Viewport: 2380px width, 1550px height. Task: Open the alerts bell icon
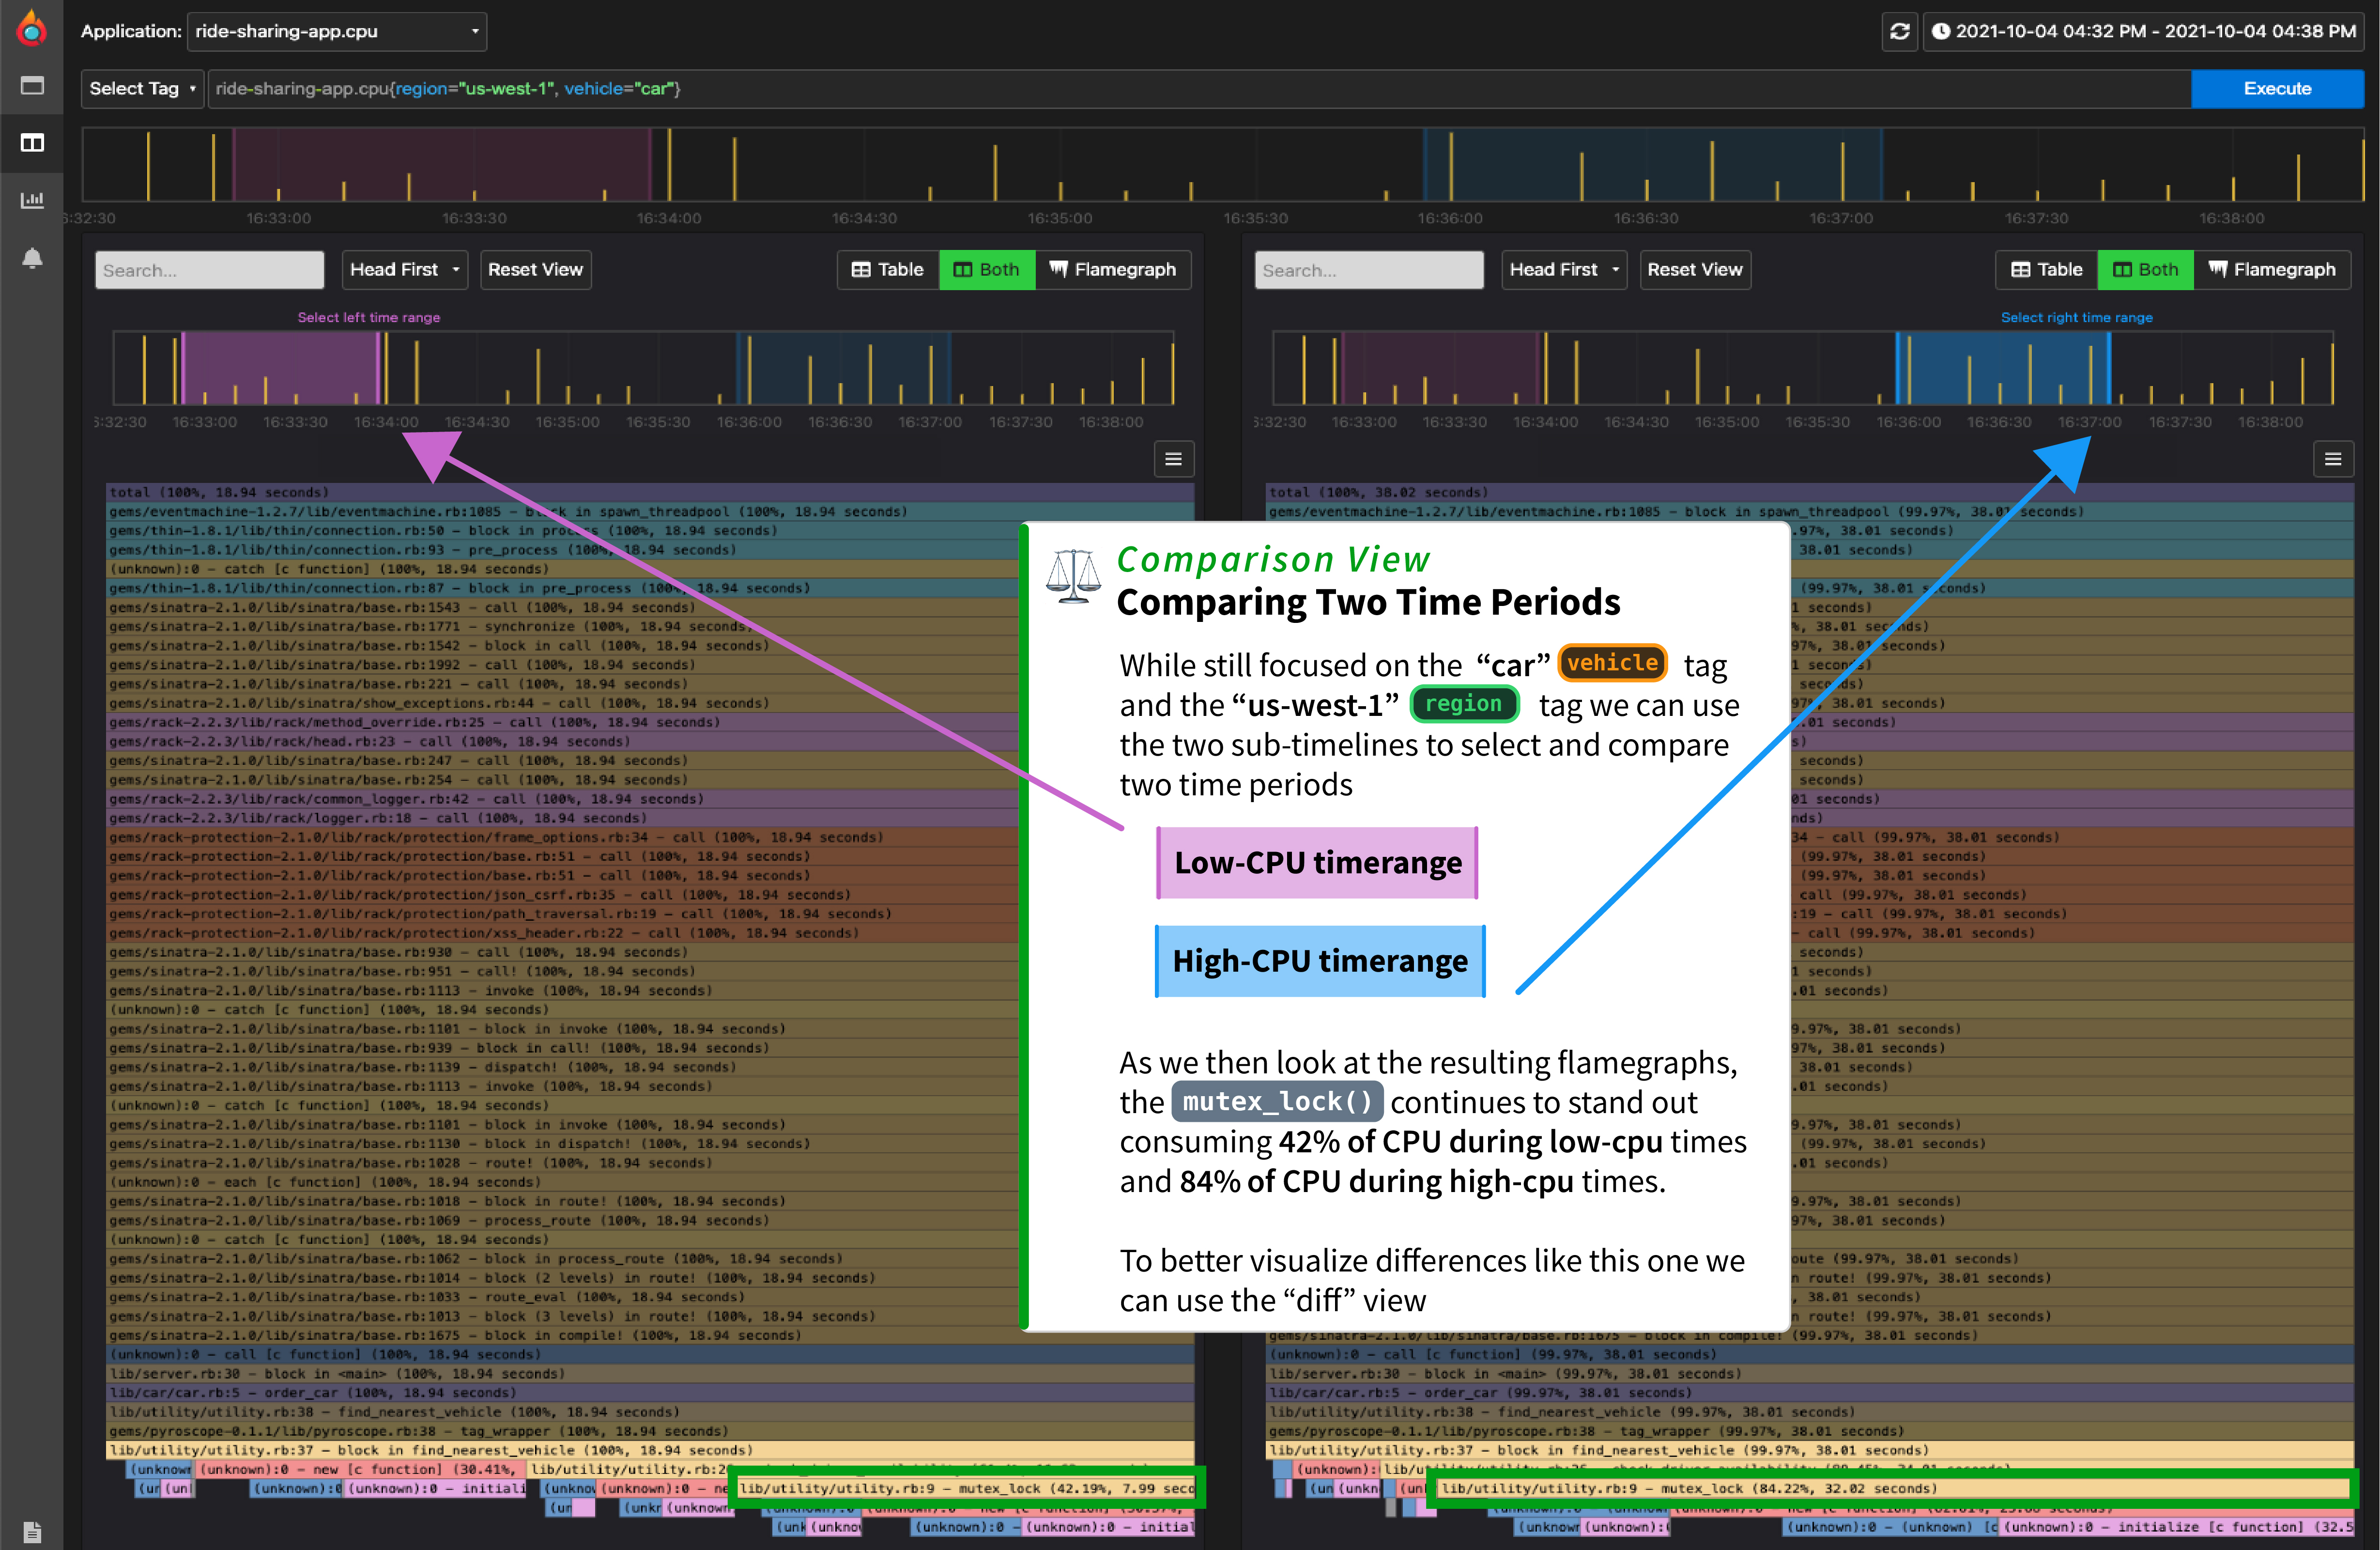point(32,258)
